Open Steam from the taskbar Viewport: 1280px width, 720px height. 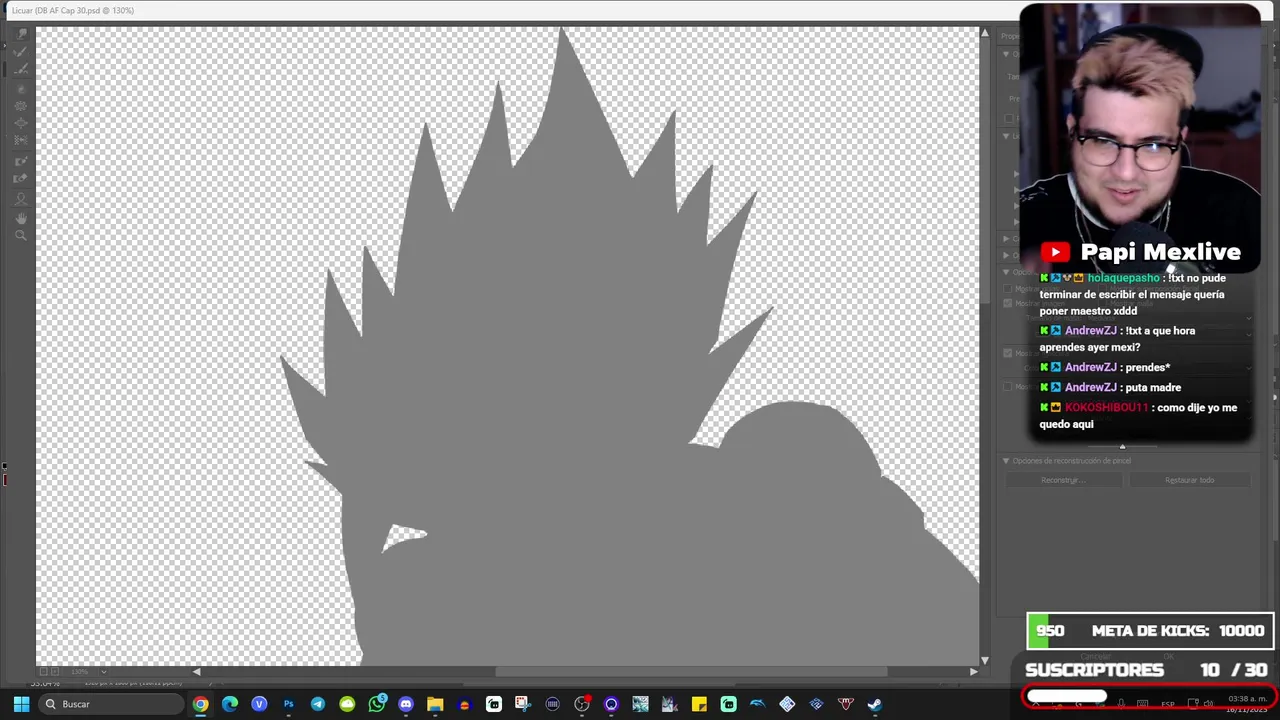point(875,704)
